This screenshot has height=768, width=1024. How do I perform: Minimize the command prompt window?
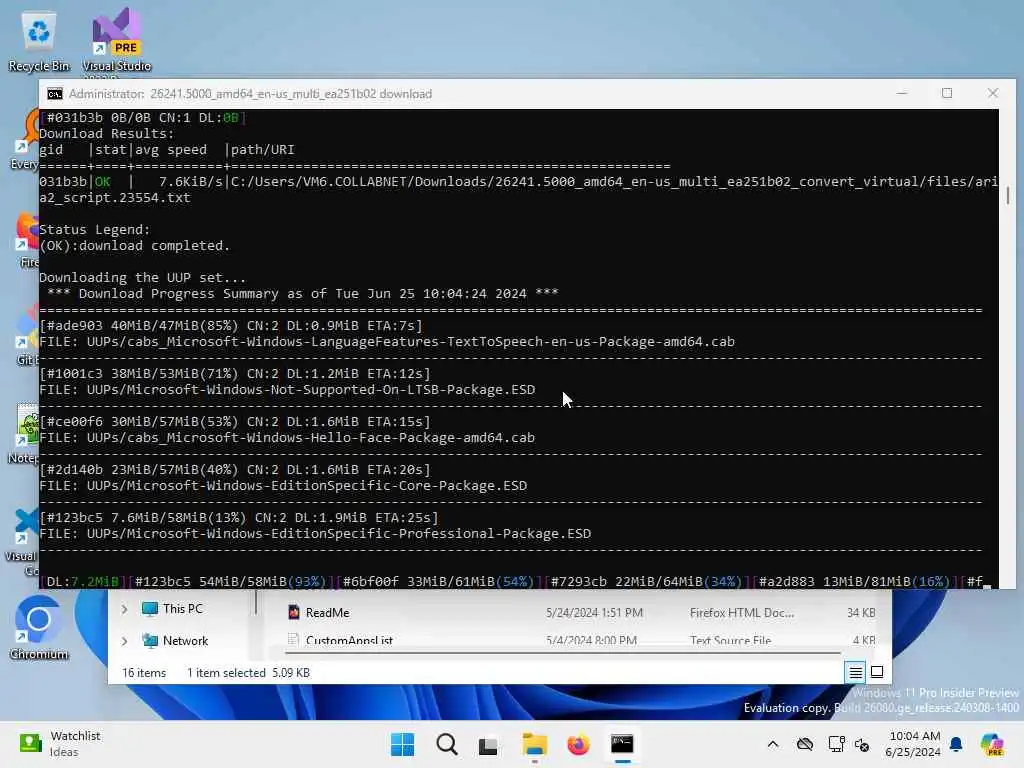(x=902, y=93)
